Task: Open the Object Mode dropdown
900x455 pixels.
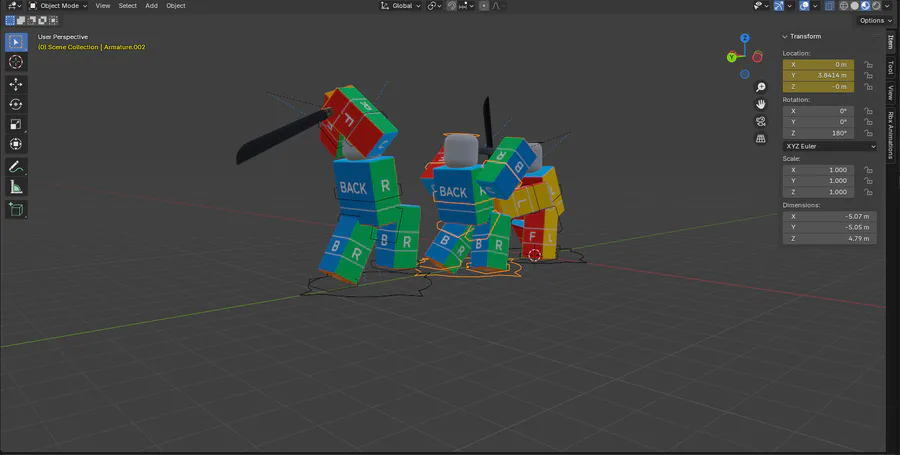Action: click(58, 6)
